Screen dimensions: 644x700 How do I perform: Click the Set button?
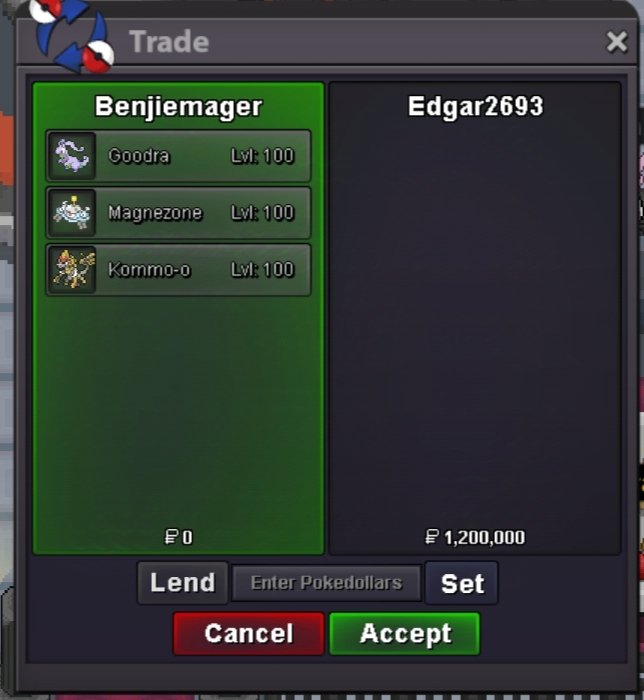(x=462, y=583)
